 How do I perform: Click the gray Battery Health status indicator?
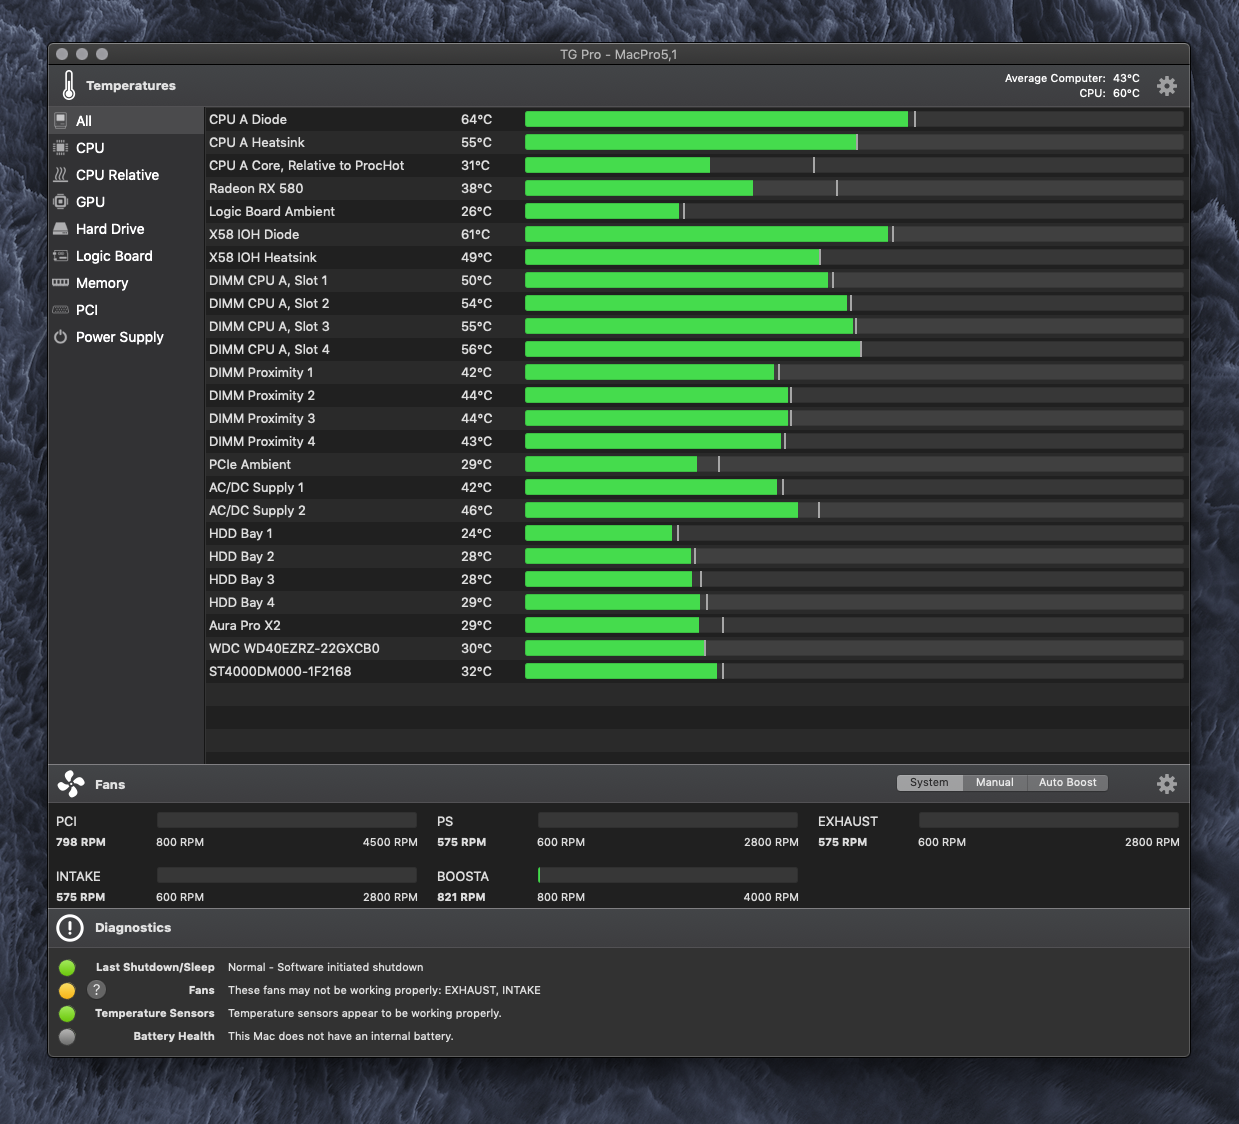(x=67, y=1036)
